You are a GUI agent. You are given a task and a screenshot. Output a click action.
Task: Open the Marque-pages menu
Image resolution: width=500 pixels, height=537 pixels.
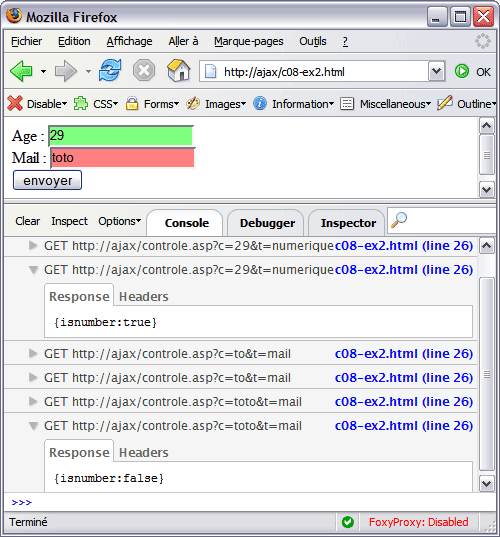[249, 41]
